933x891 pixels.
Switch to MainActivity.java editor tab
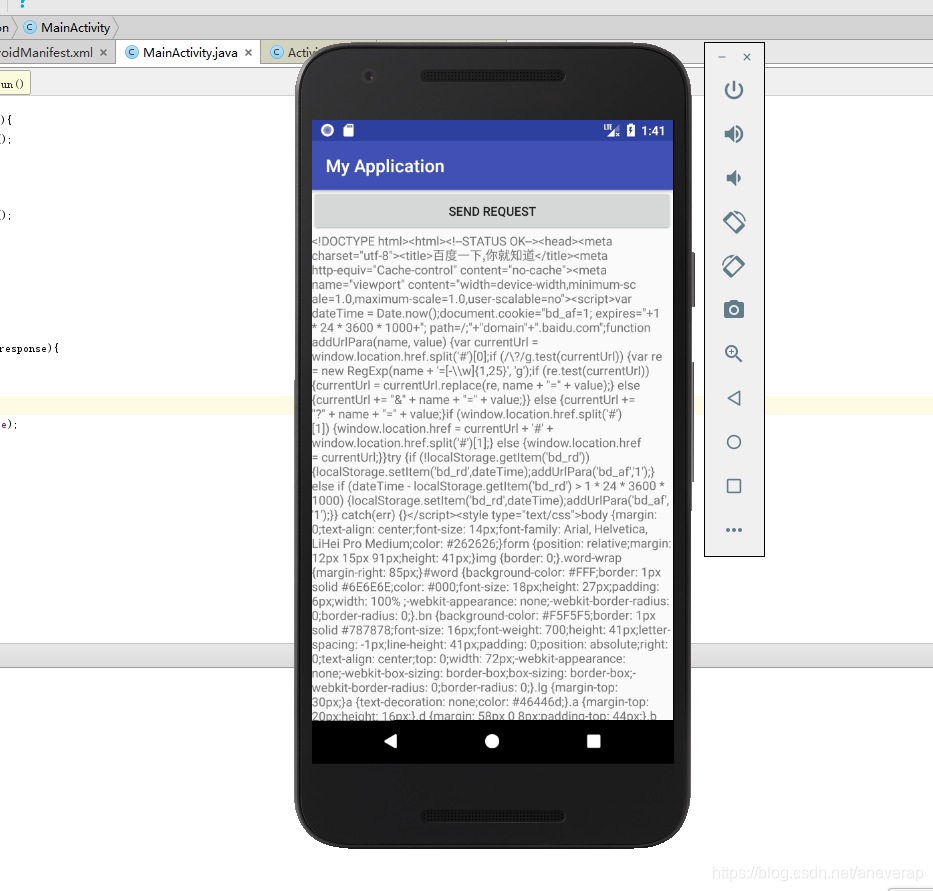pyautogui.click(x=190, y=52)
